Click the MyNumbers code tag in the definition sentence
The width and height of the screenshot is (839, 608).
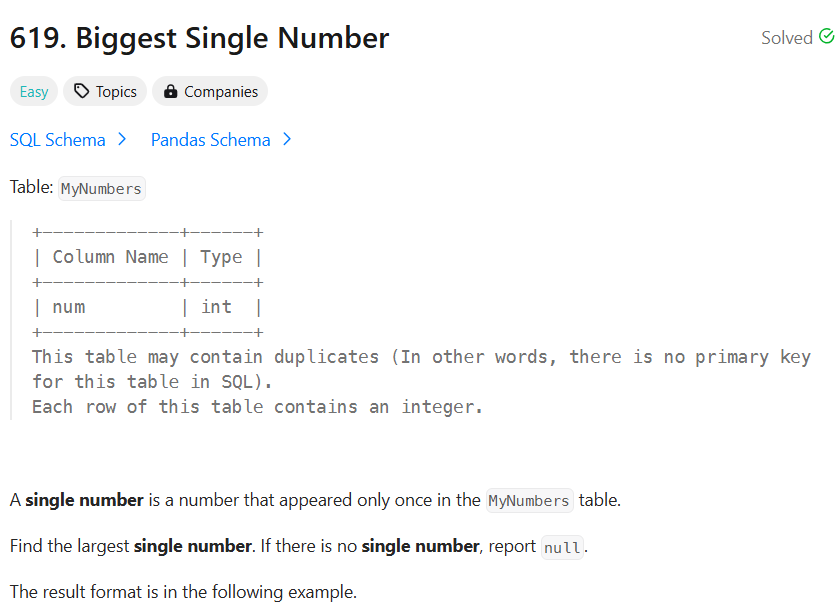(529, 500)
